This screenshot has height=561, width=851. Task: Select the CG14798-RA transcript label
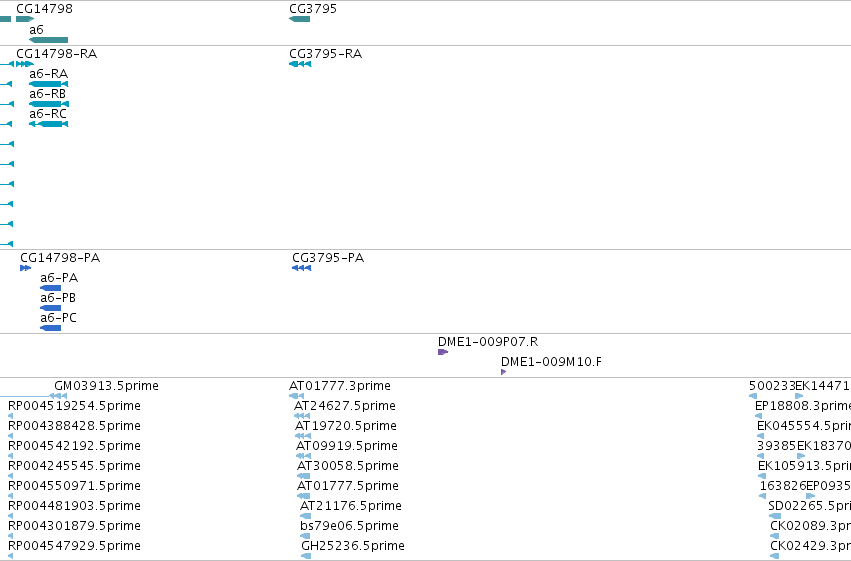tap(56, 54)
